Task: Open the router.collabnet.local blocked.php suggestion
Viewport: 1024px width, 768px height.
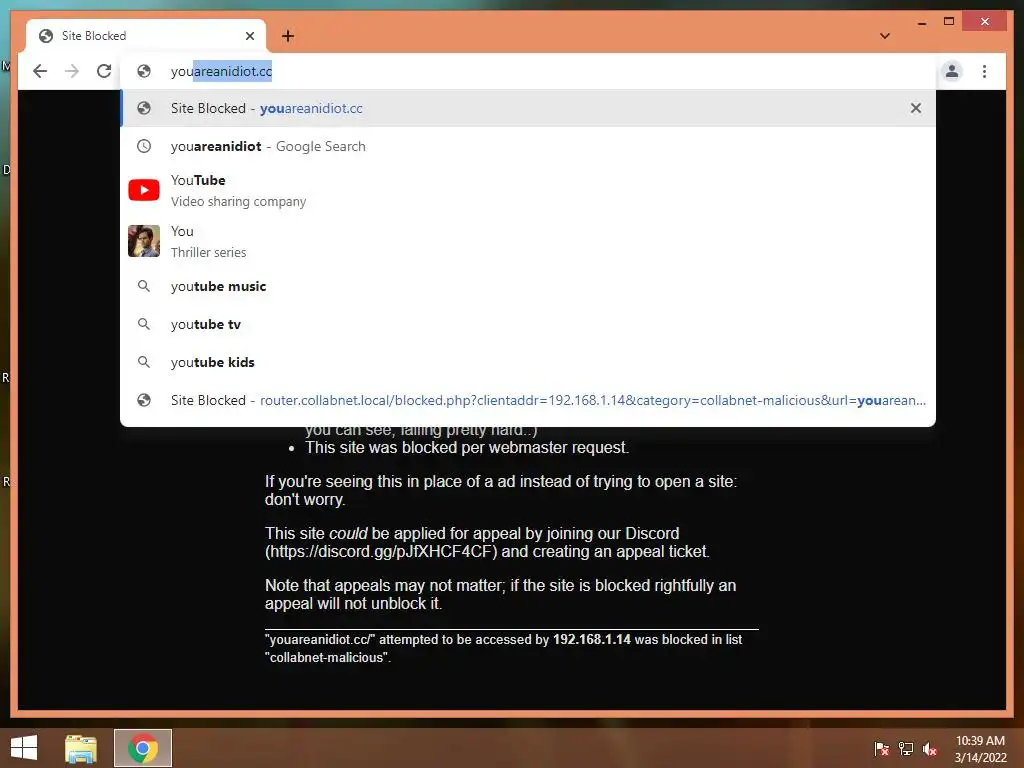Action: coord(528,400)
